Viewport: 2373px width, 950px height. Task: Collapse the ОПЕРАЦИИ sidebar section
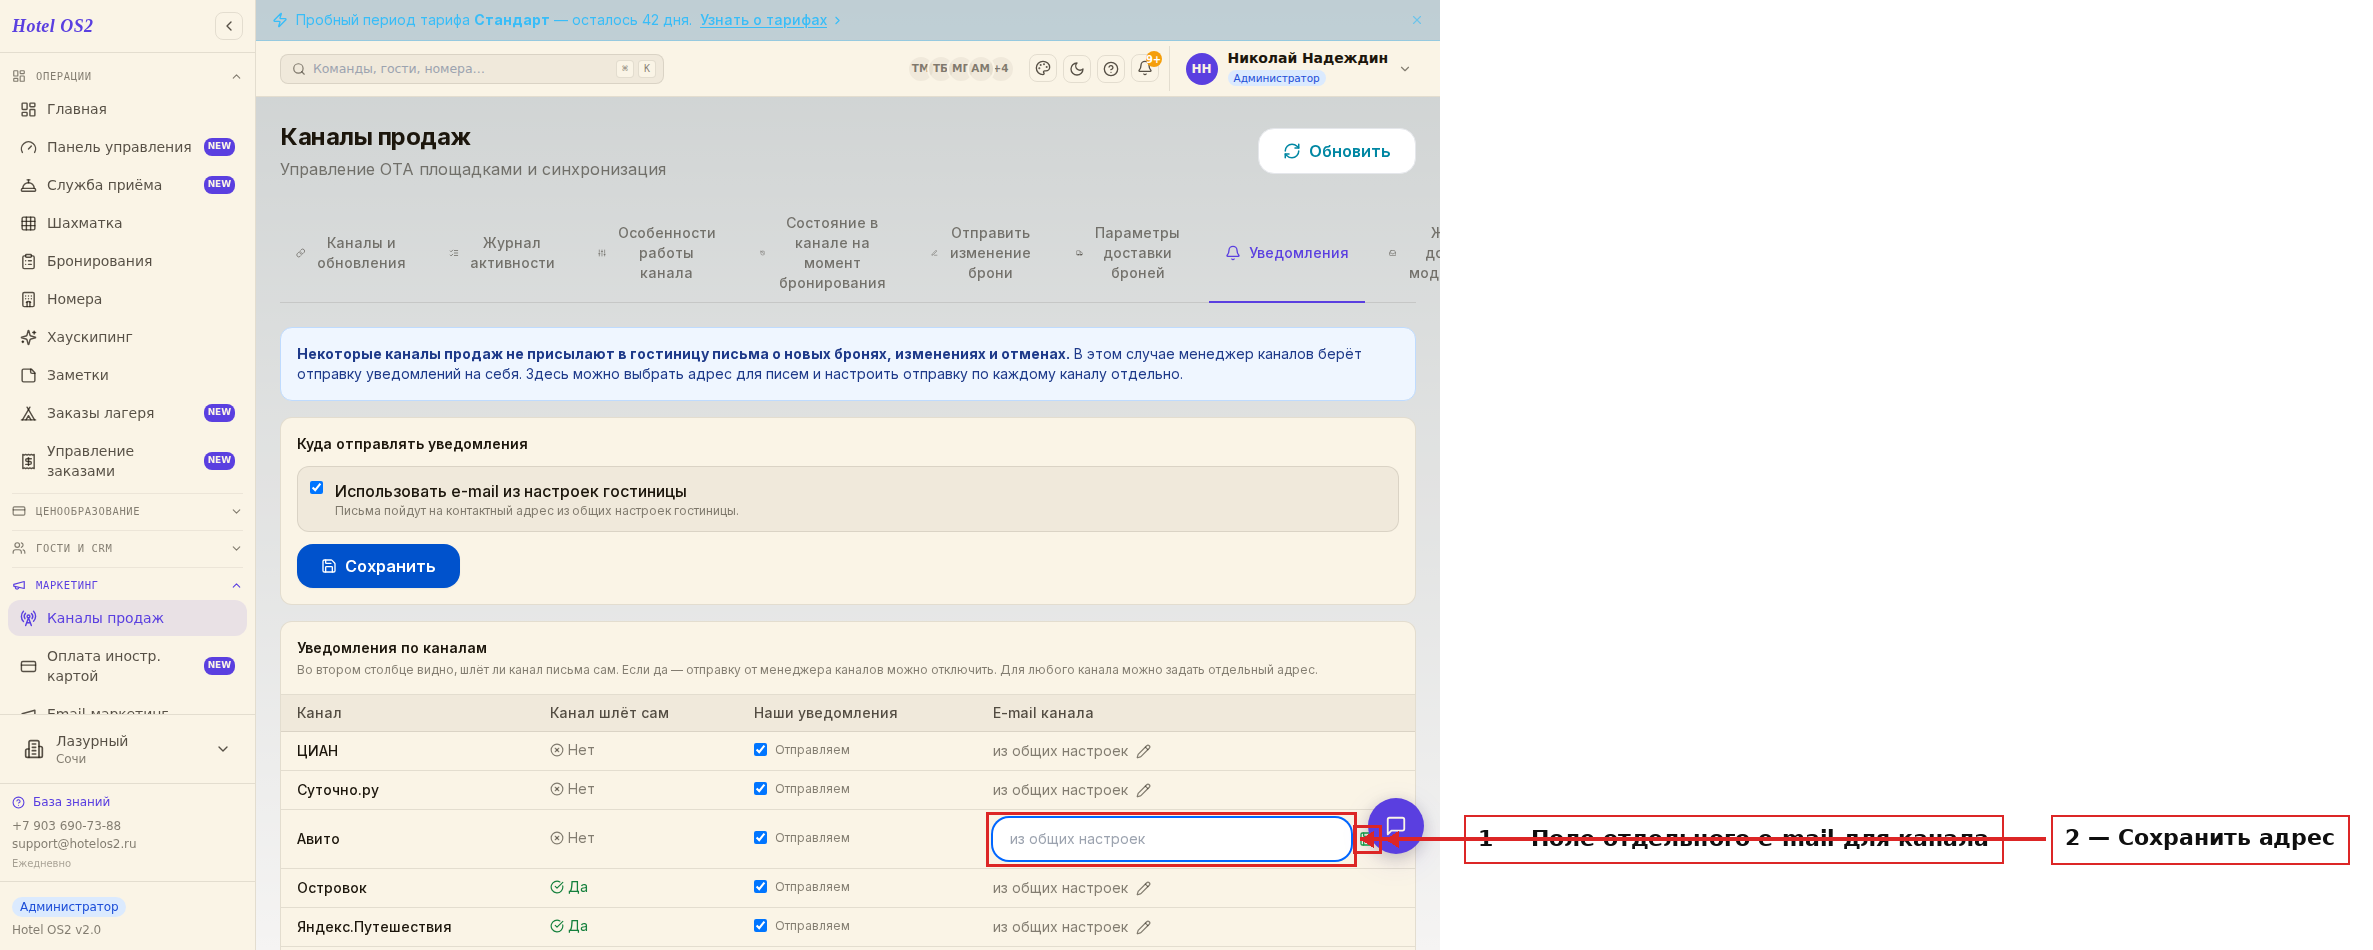coord(127,76)
